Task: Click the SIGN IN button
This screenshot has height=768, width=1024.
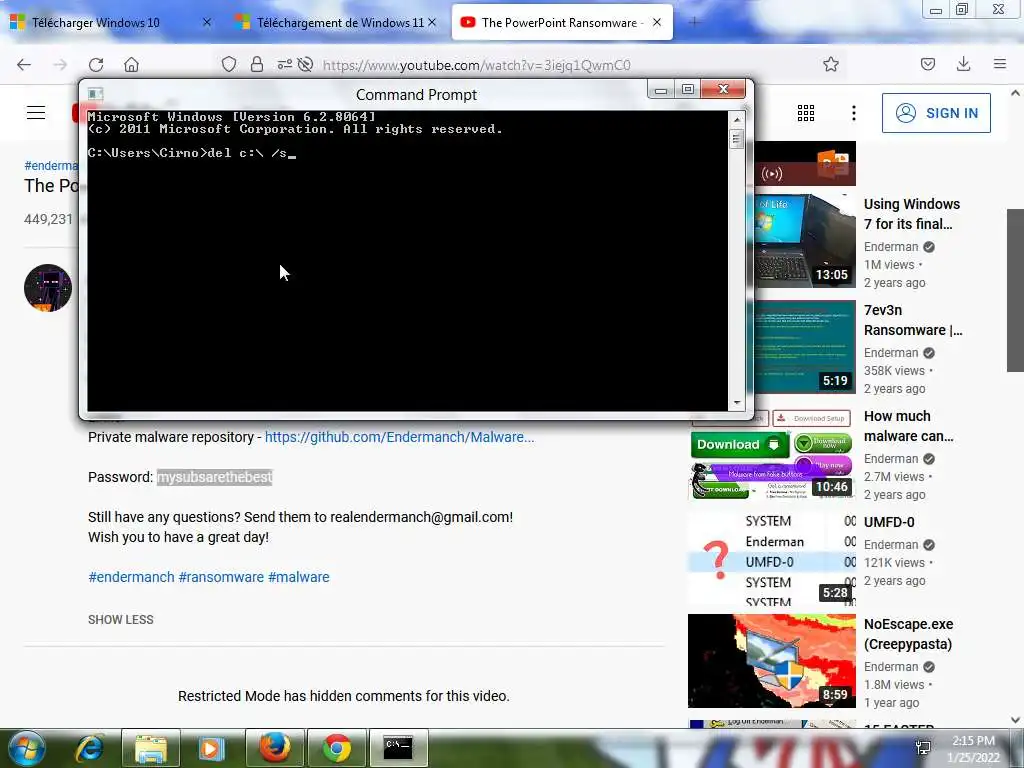Action: click(936, 113)
